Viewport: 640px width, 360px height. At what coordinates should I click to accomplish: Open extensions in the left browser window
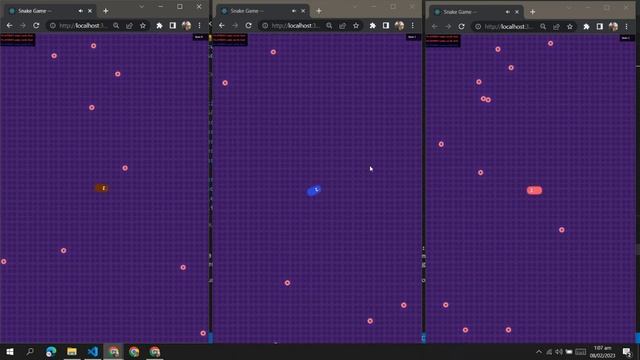(160, 25)
